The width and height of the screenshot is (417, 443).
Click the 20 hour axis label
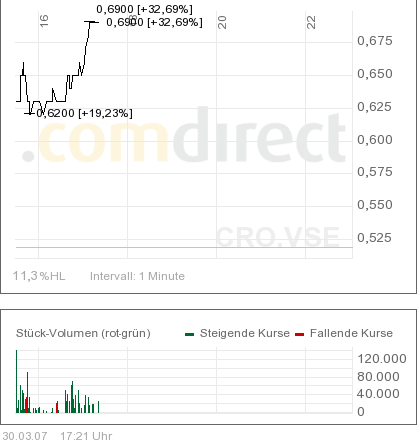click(x=222, y=22)
